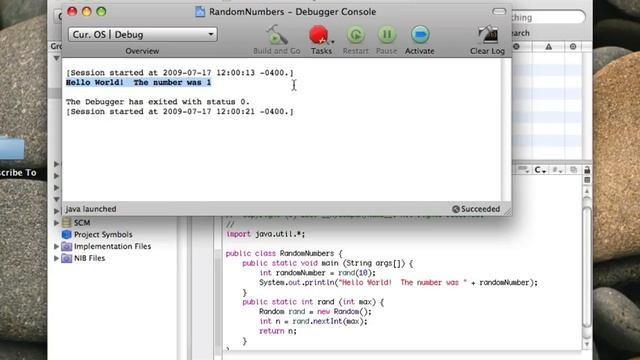Click the editor scrollbar down arrow
Image resolution: width=640 pixels, height=360 pixels.
(x=587, y=345)
